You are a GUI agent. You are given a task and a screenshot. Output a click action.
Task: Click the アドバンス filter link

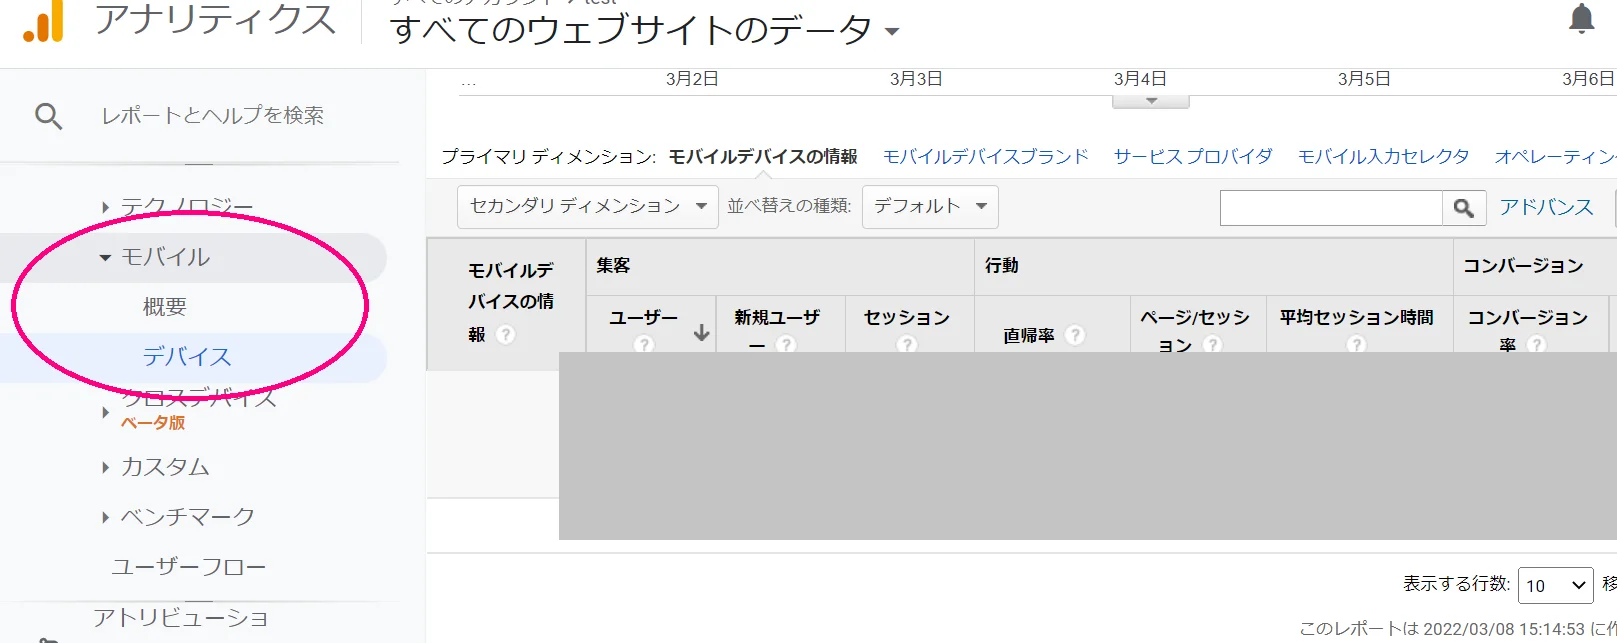[1546, 207]
